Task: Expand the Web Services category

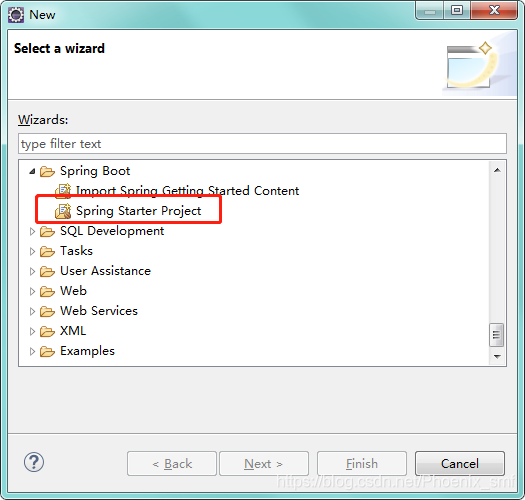Action: pos(32,311)
